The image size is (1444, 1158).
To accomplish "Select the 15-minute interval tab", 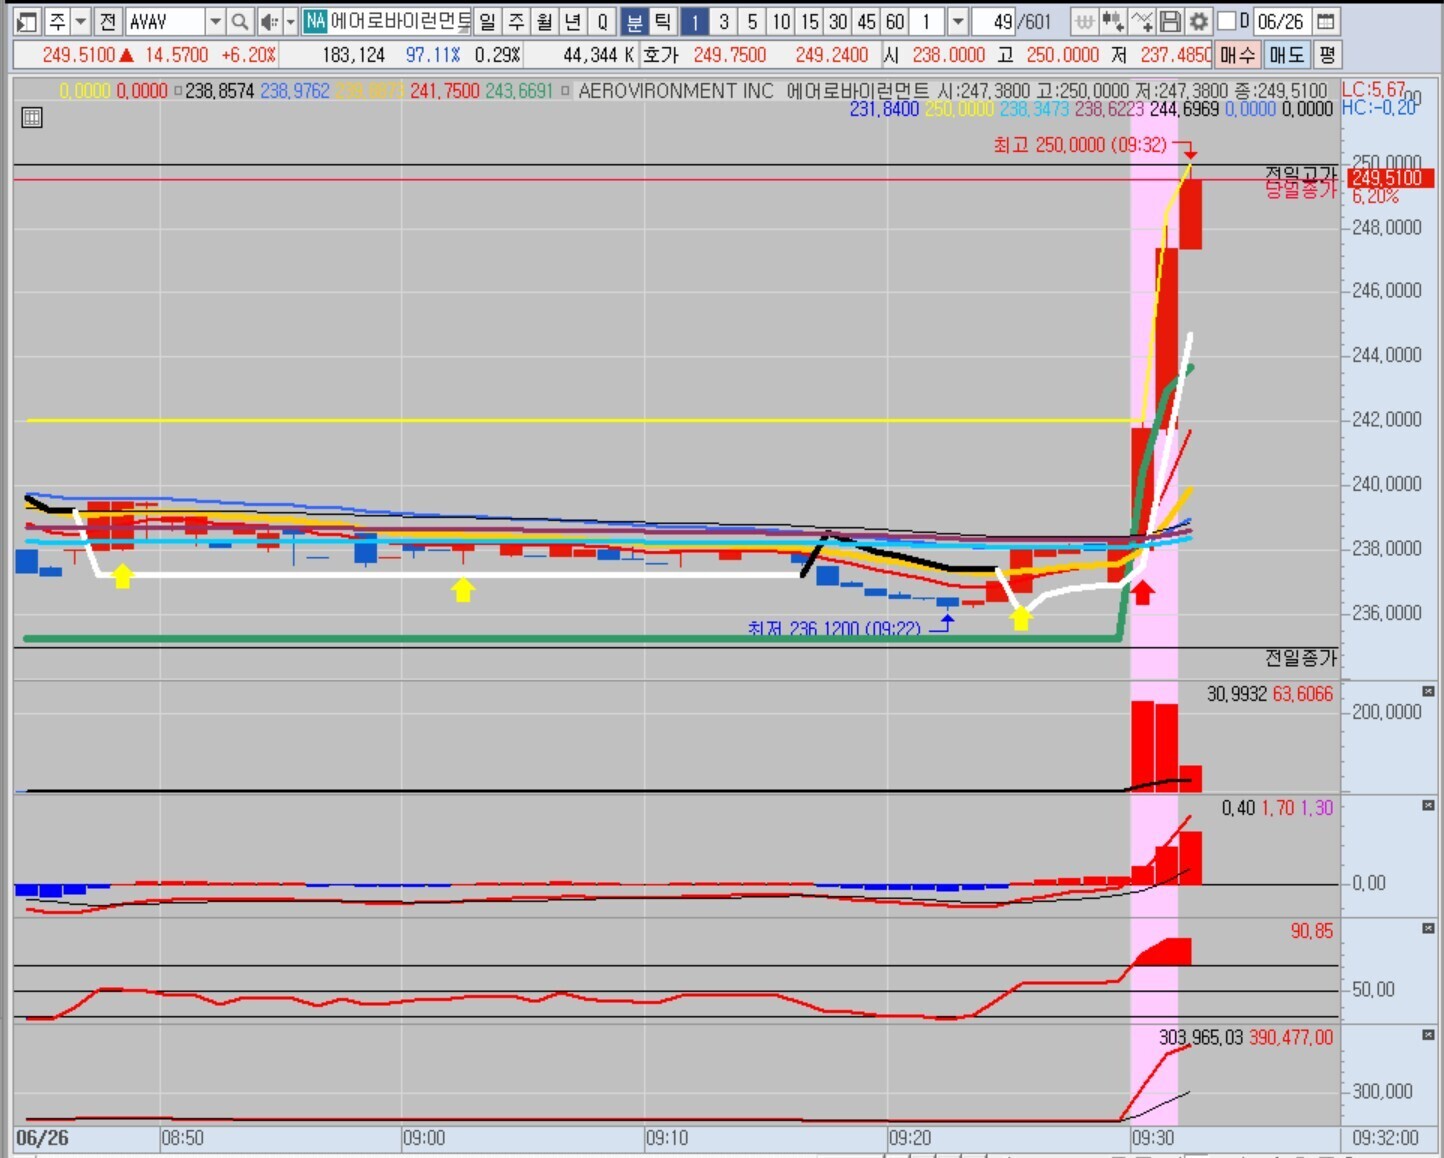I will pyautogui.click(x=810, y=21).
